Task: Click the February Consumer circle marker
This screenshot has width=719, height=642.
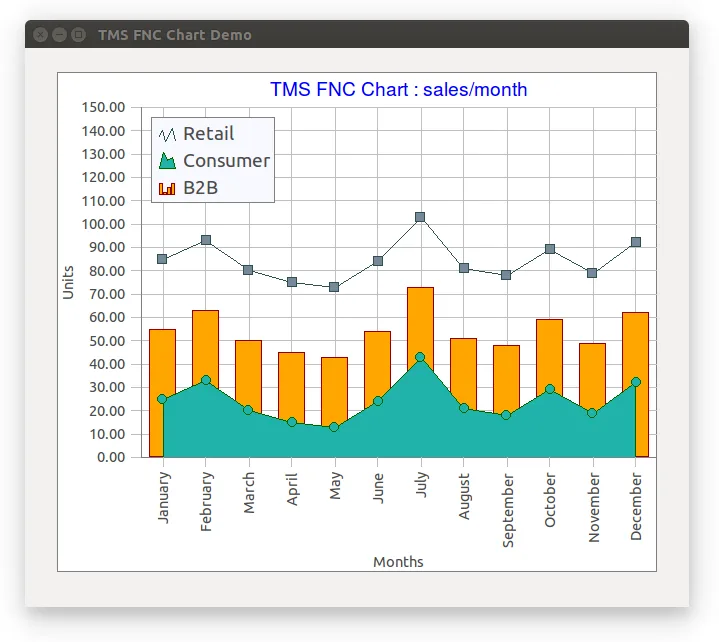Action: click(206, 380)
